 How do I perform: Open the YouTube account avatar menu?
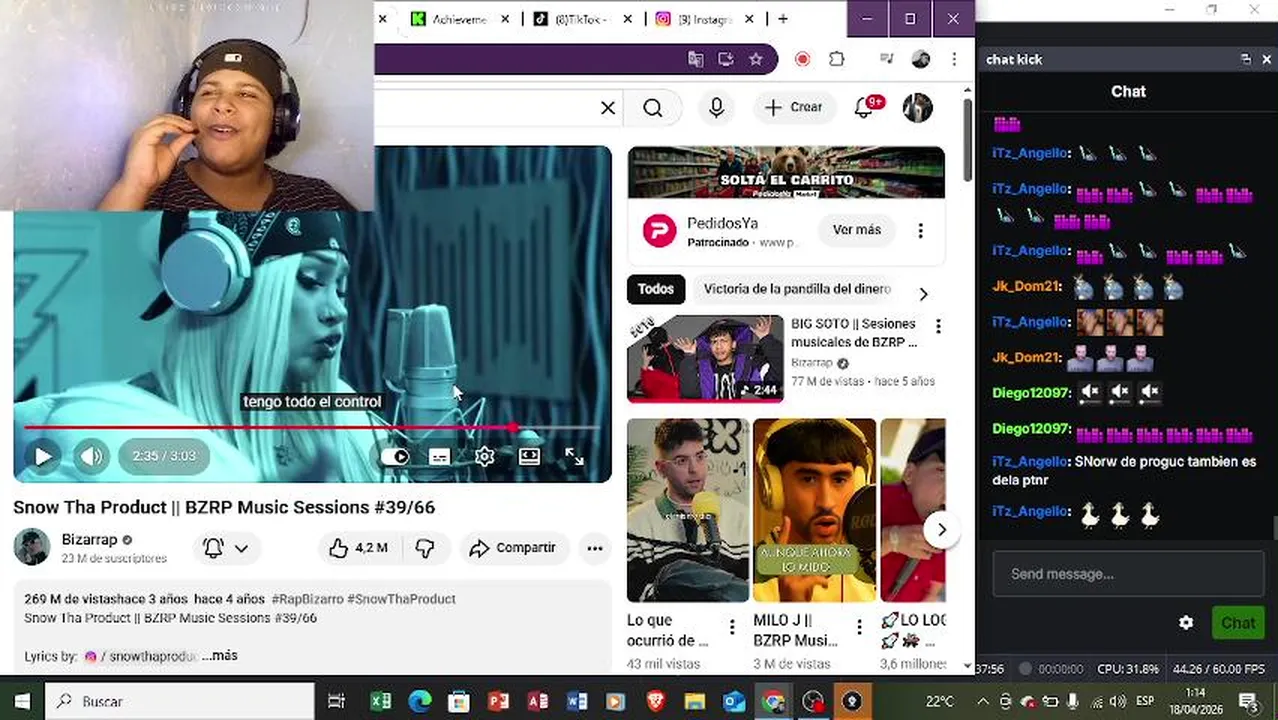917,108
